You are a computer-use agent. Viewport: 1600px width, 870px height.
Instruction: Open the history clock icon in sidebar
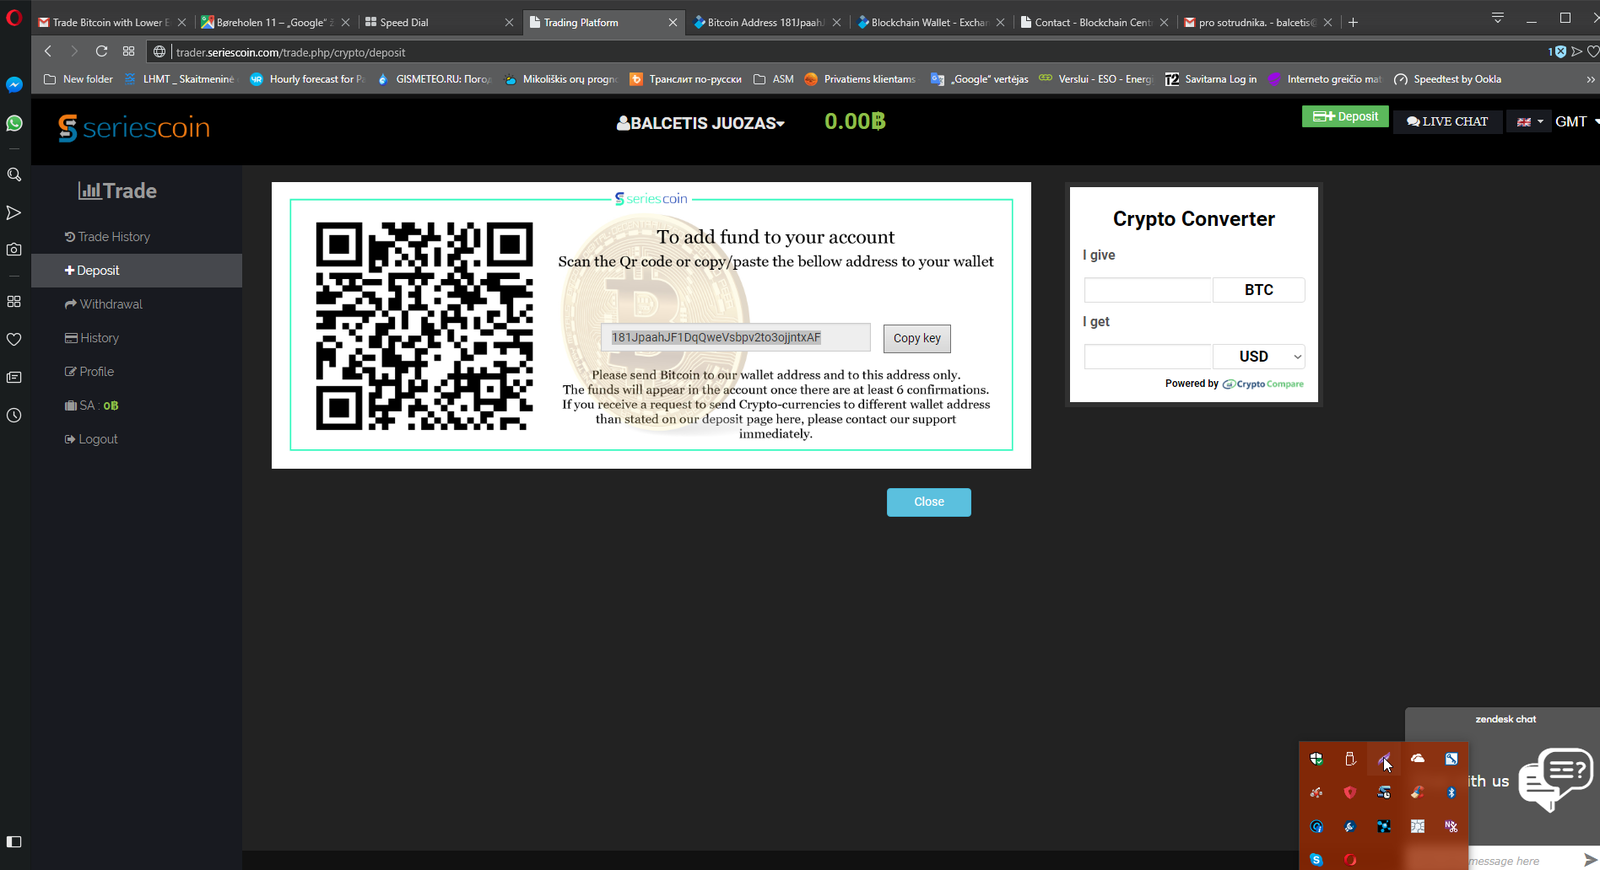[14, 415]
